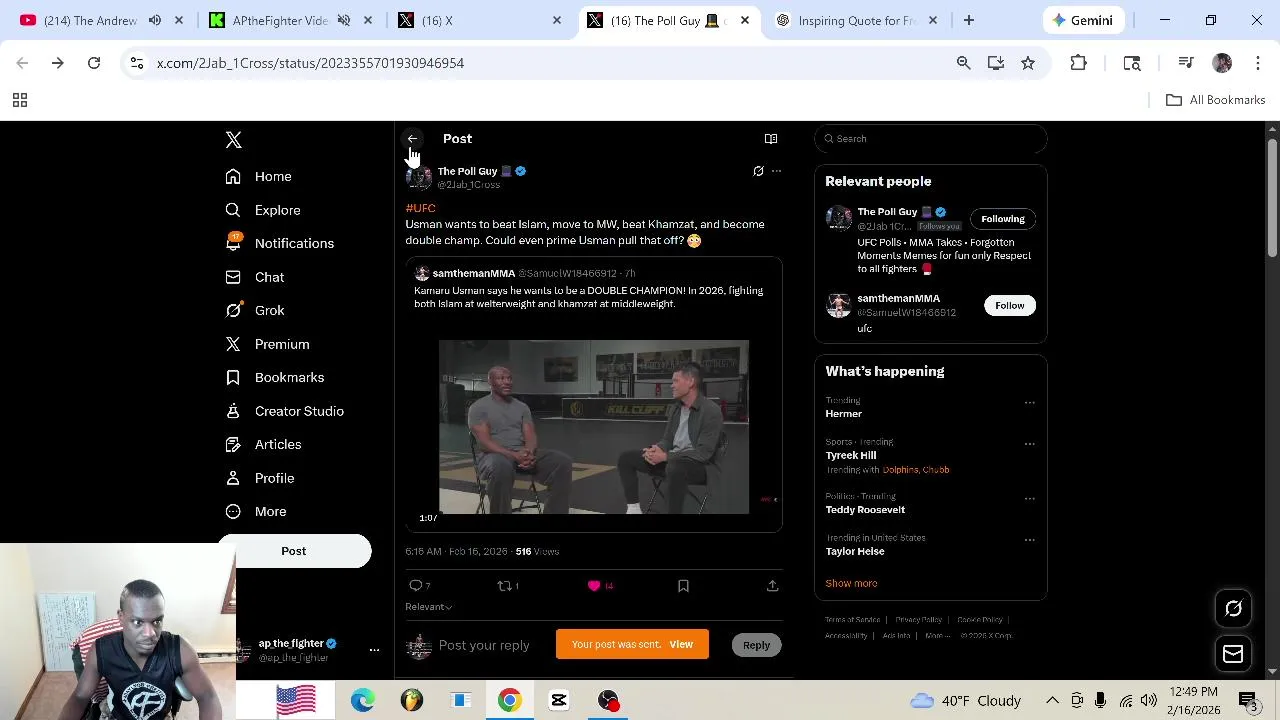1280x720 pixels.
Task: Open the floating Messages envelope button
Action: click(1233, 654)
